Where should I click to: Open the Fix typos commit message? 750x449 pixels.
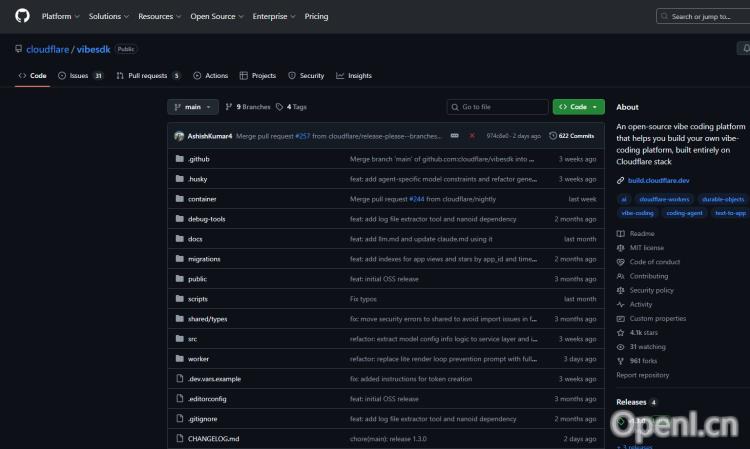363,299
